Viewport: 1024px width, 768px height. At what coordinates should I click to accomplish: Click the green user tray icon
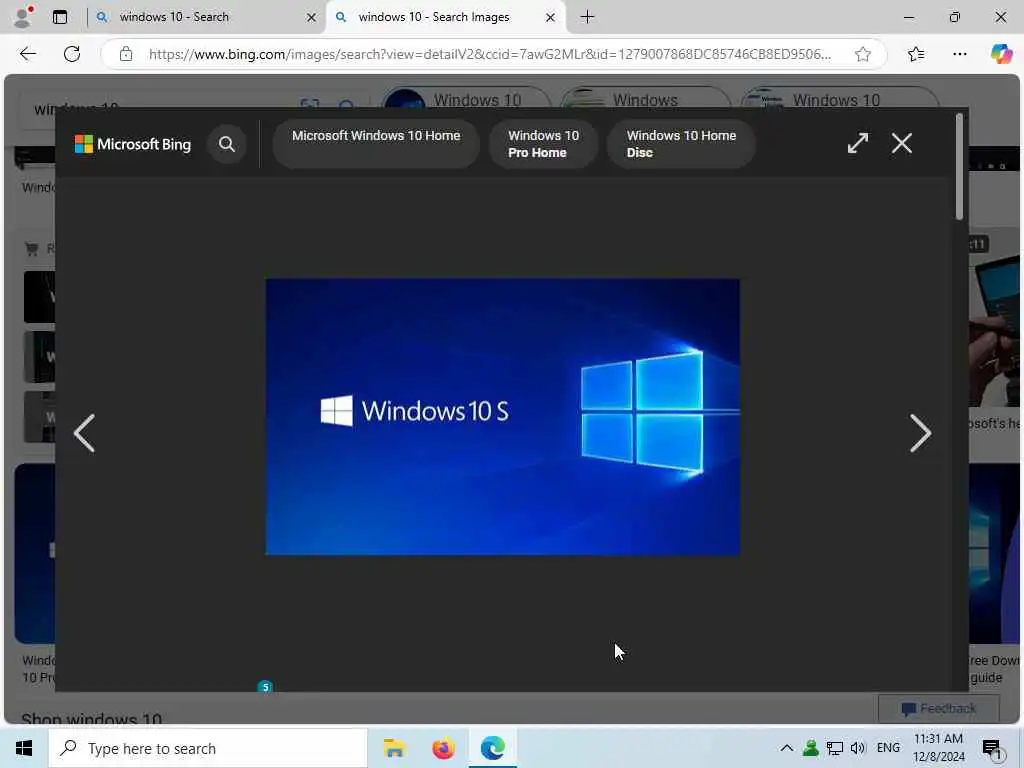point(810,748)
